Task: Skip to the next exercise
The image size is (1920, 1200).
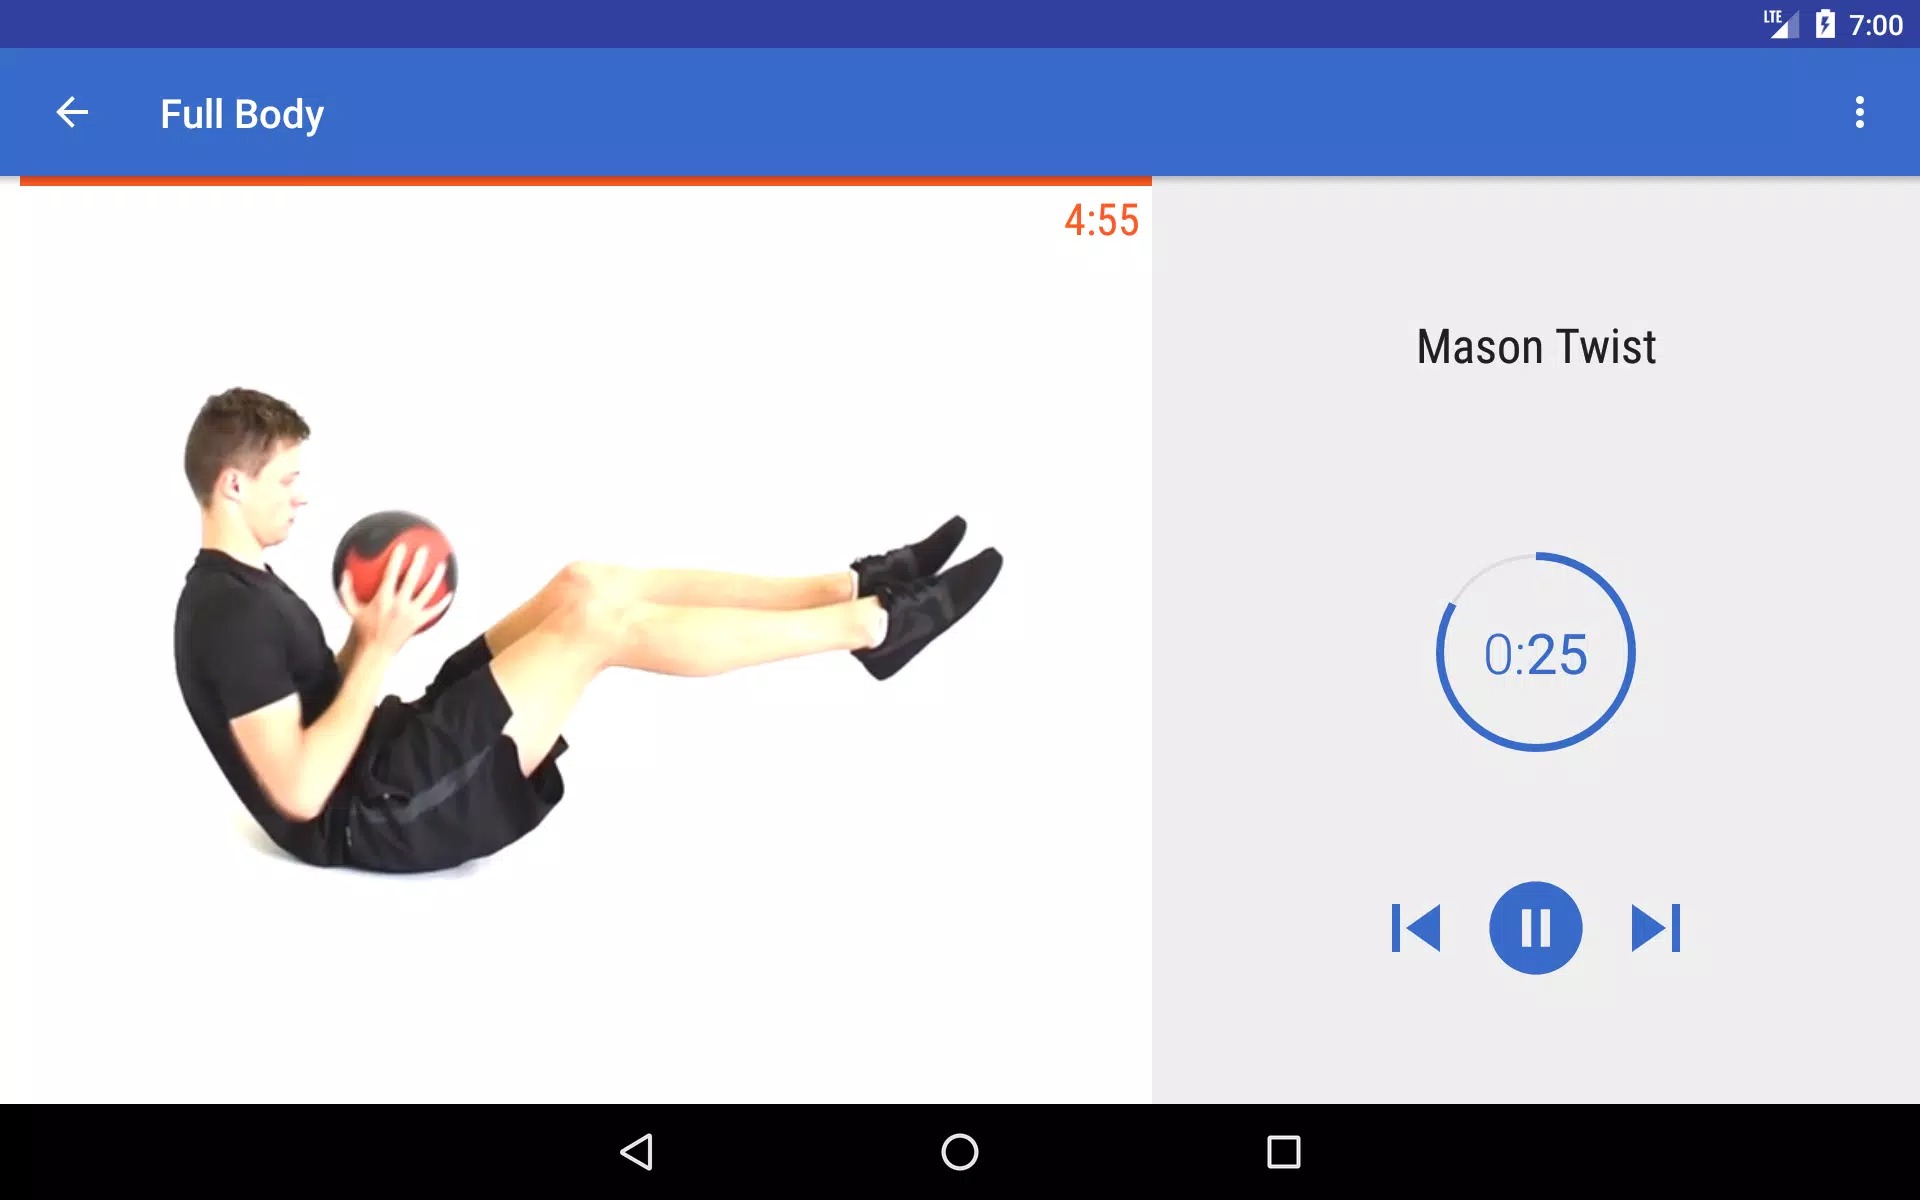Action: 1655,928
